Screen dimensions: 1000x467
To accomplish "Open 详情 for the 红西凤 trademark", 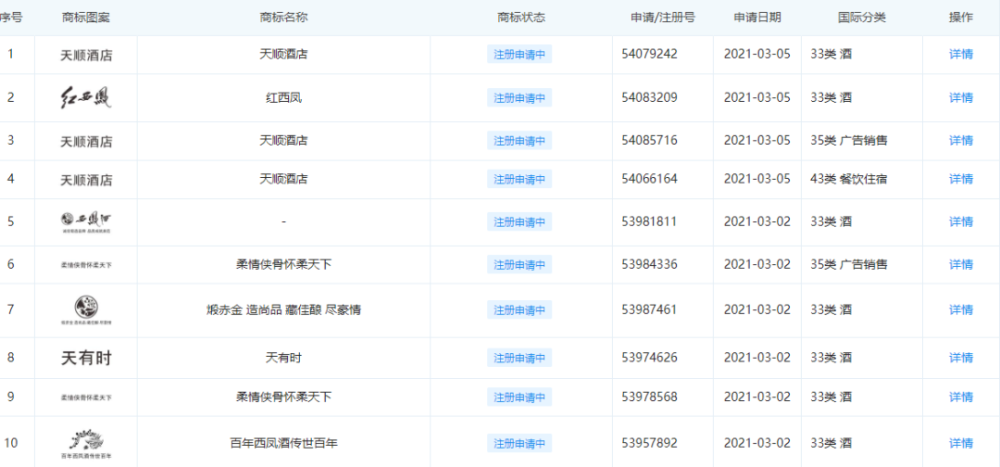I will click(x=960, y=98).
